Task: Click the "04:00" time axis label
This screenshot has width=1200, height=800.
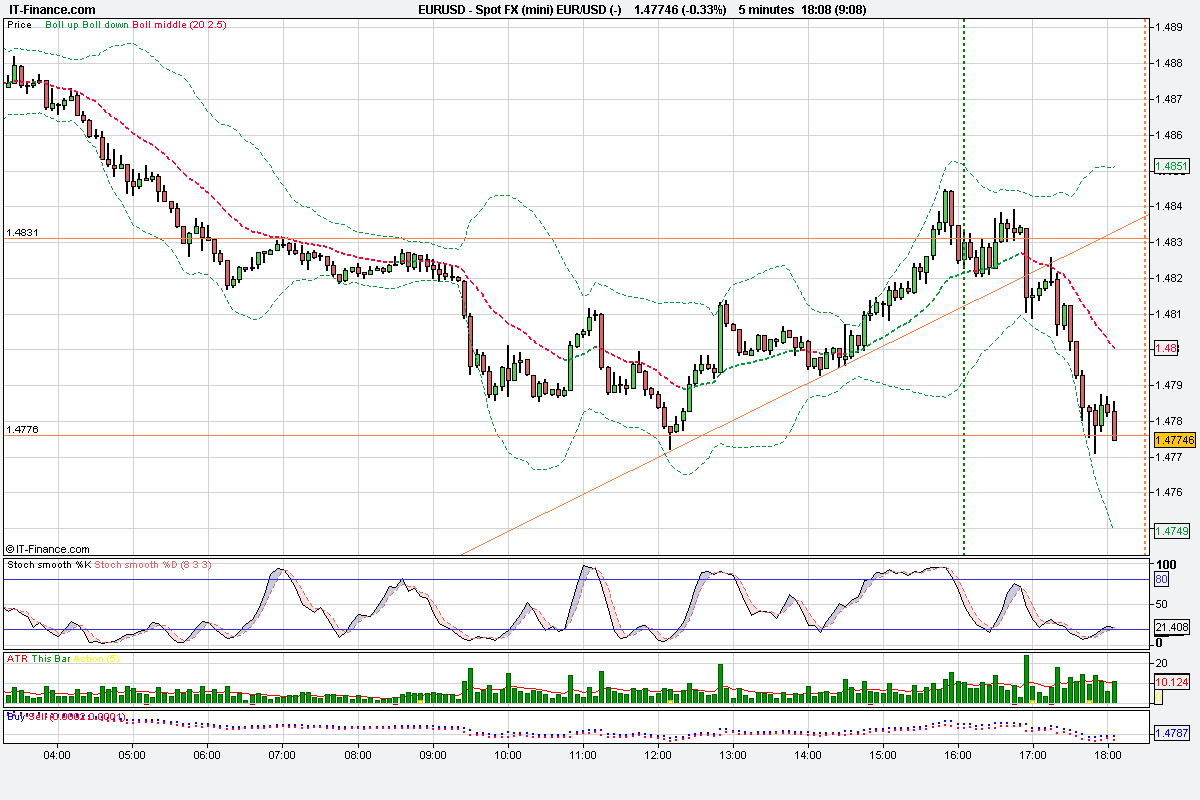Action: pos(57,754)
